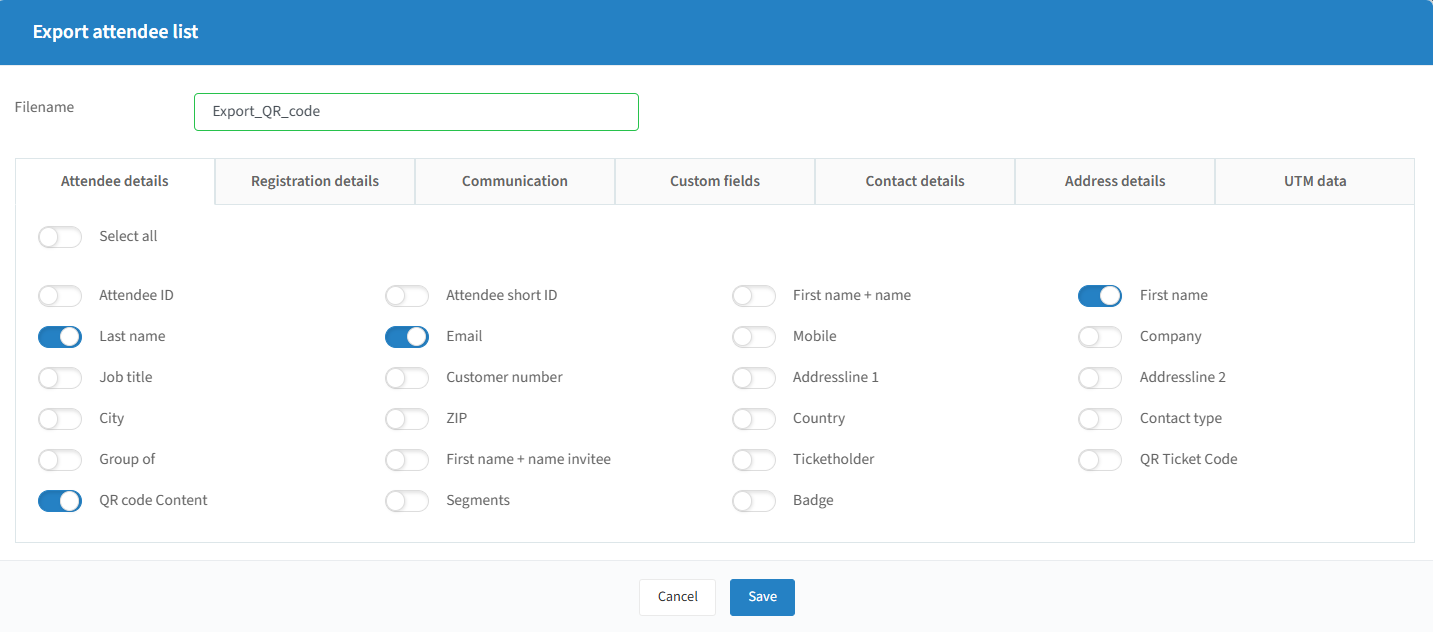Enable the Attendee short ID toggle
This screenshot has width=1433, height=632.
point(407,296)
